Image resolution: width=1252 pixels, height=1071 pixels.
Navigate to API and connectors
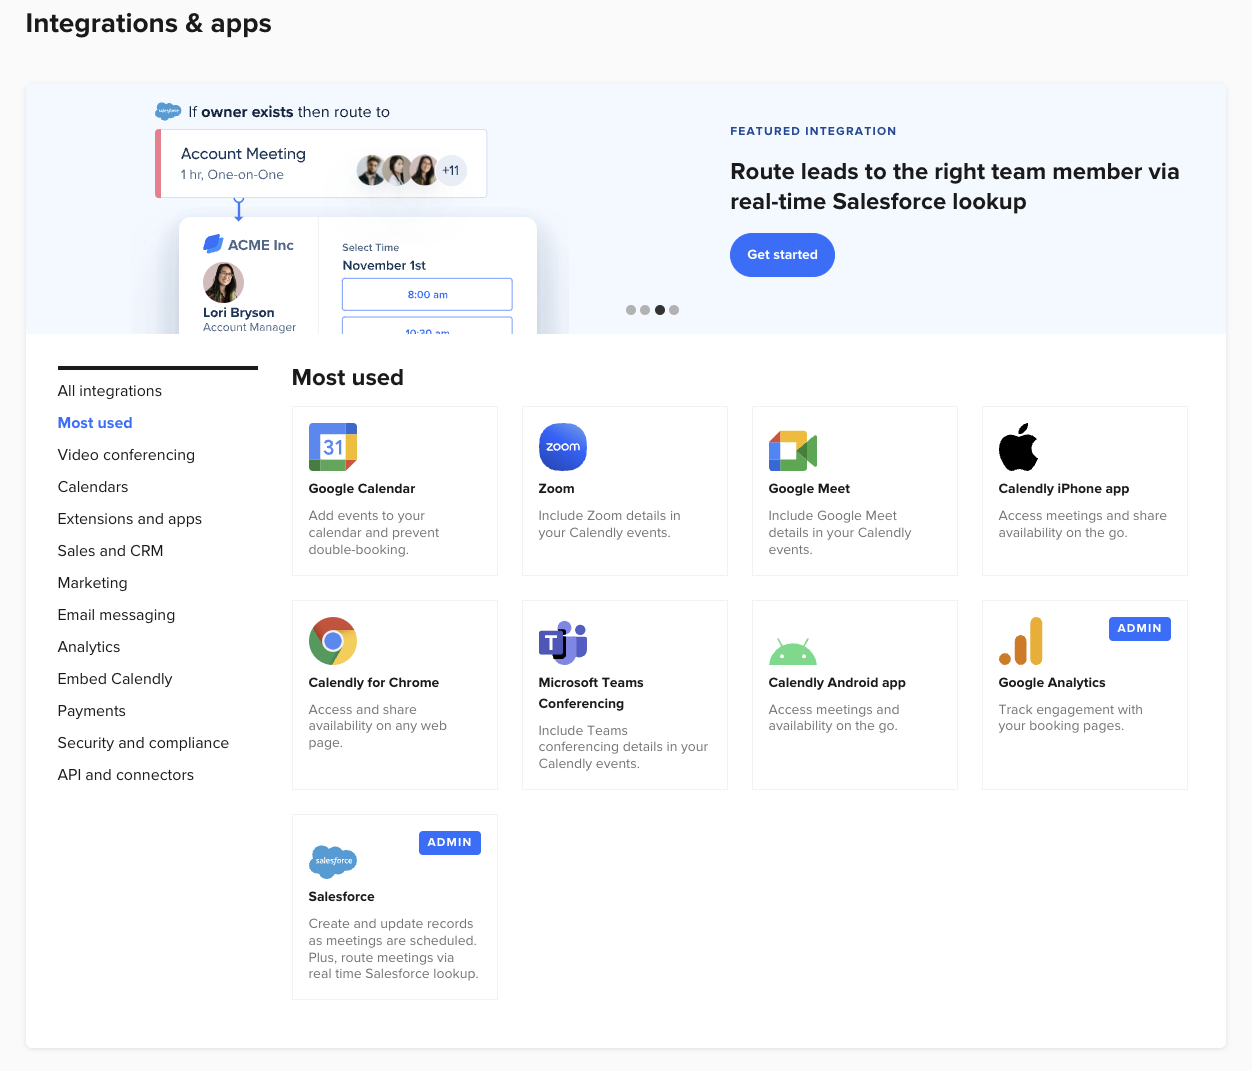coord(126,775)
